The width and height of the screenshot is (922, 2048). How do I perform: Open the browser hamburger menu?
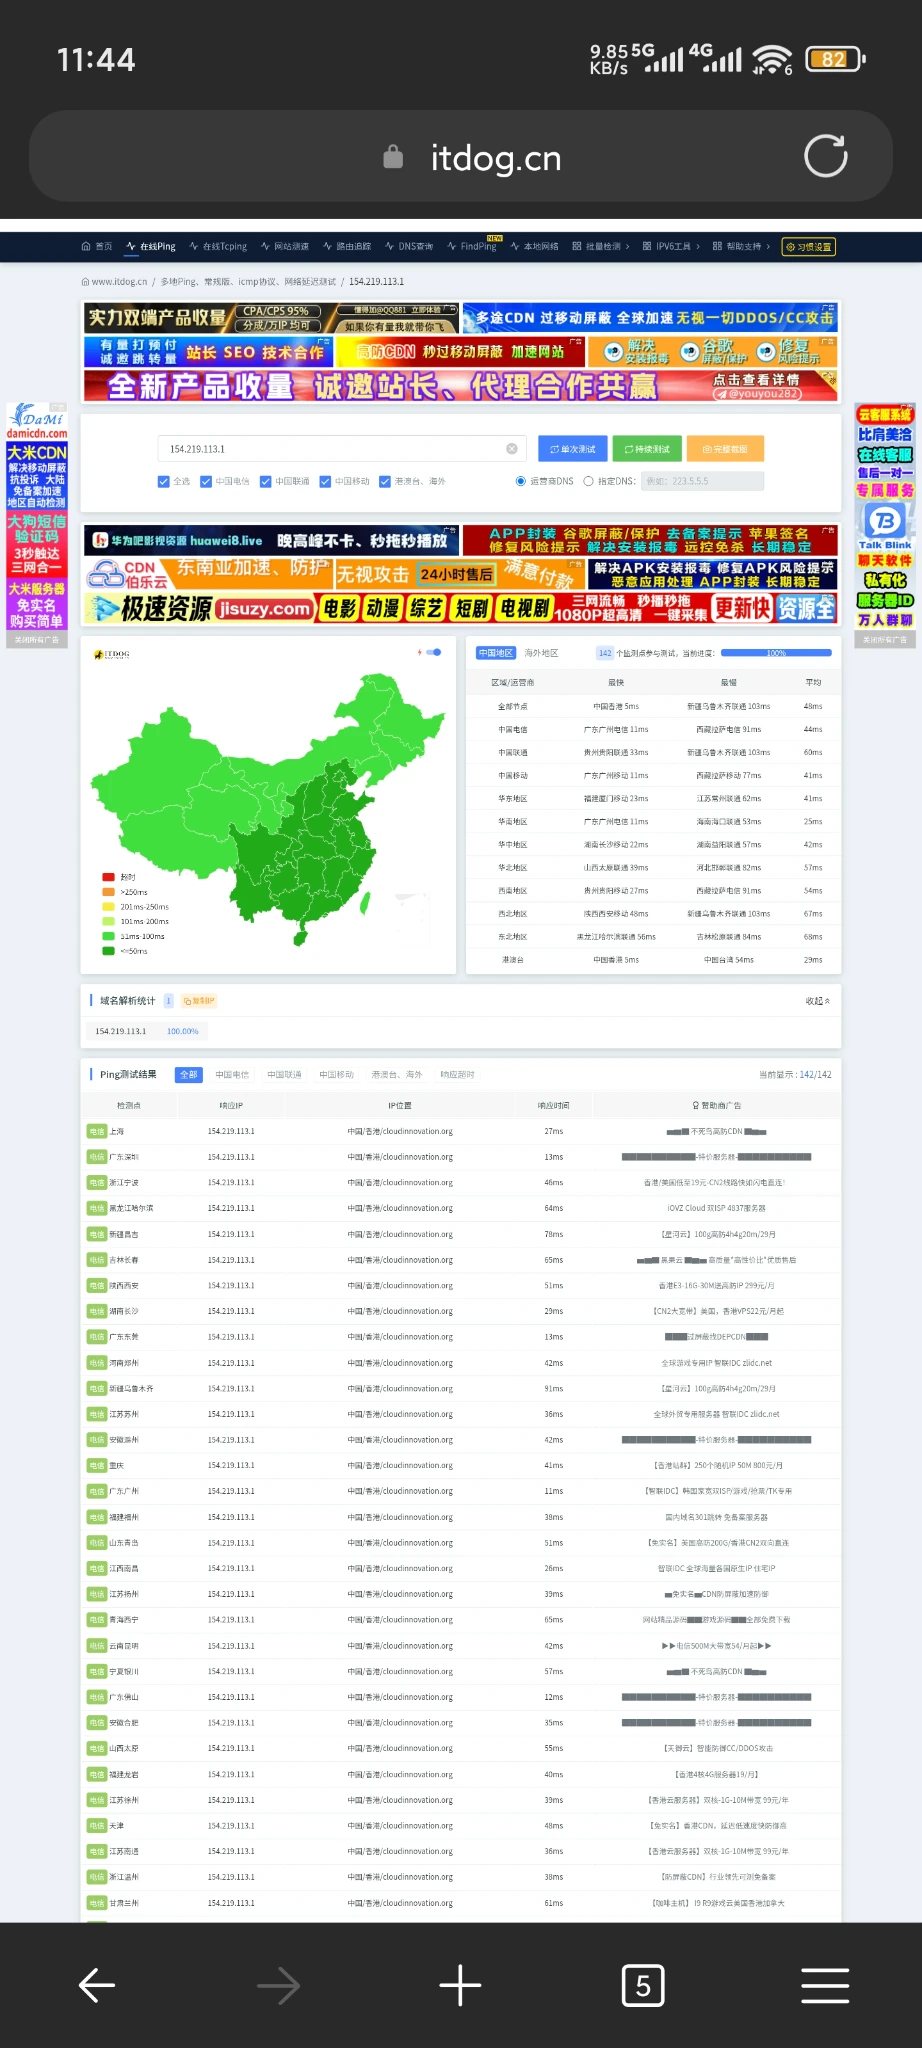(x=825, y=1985)
